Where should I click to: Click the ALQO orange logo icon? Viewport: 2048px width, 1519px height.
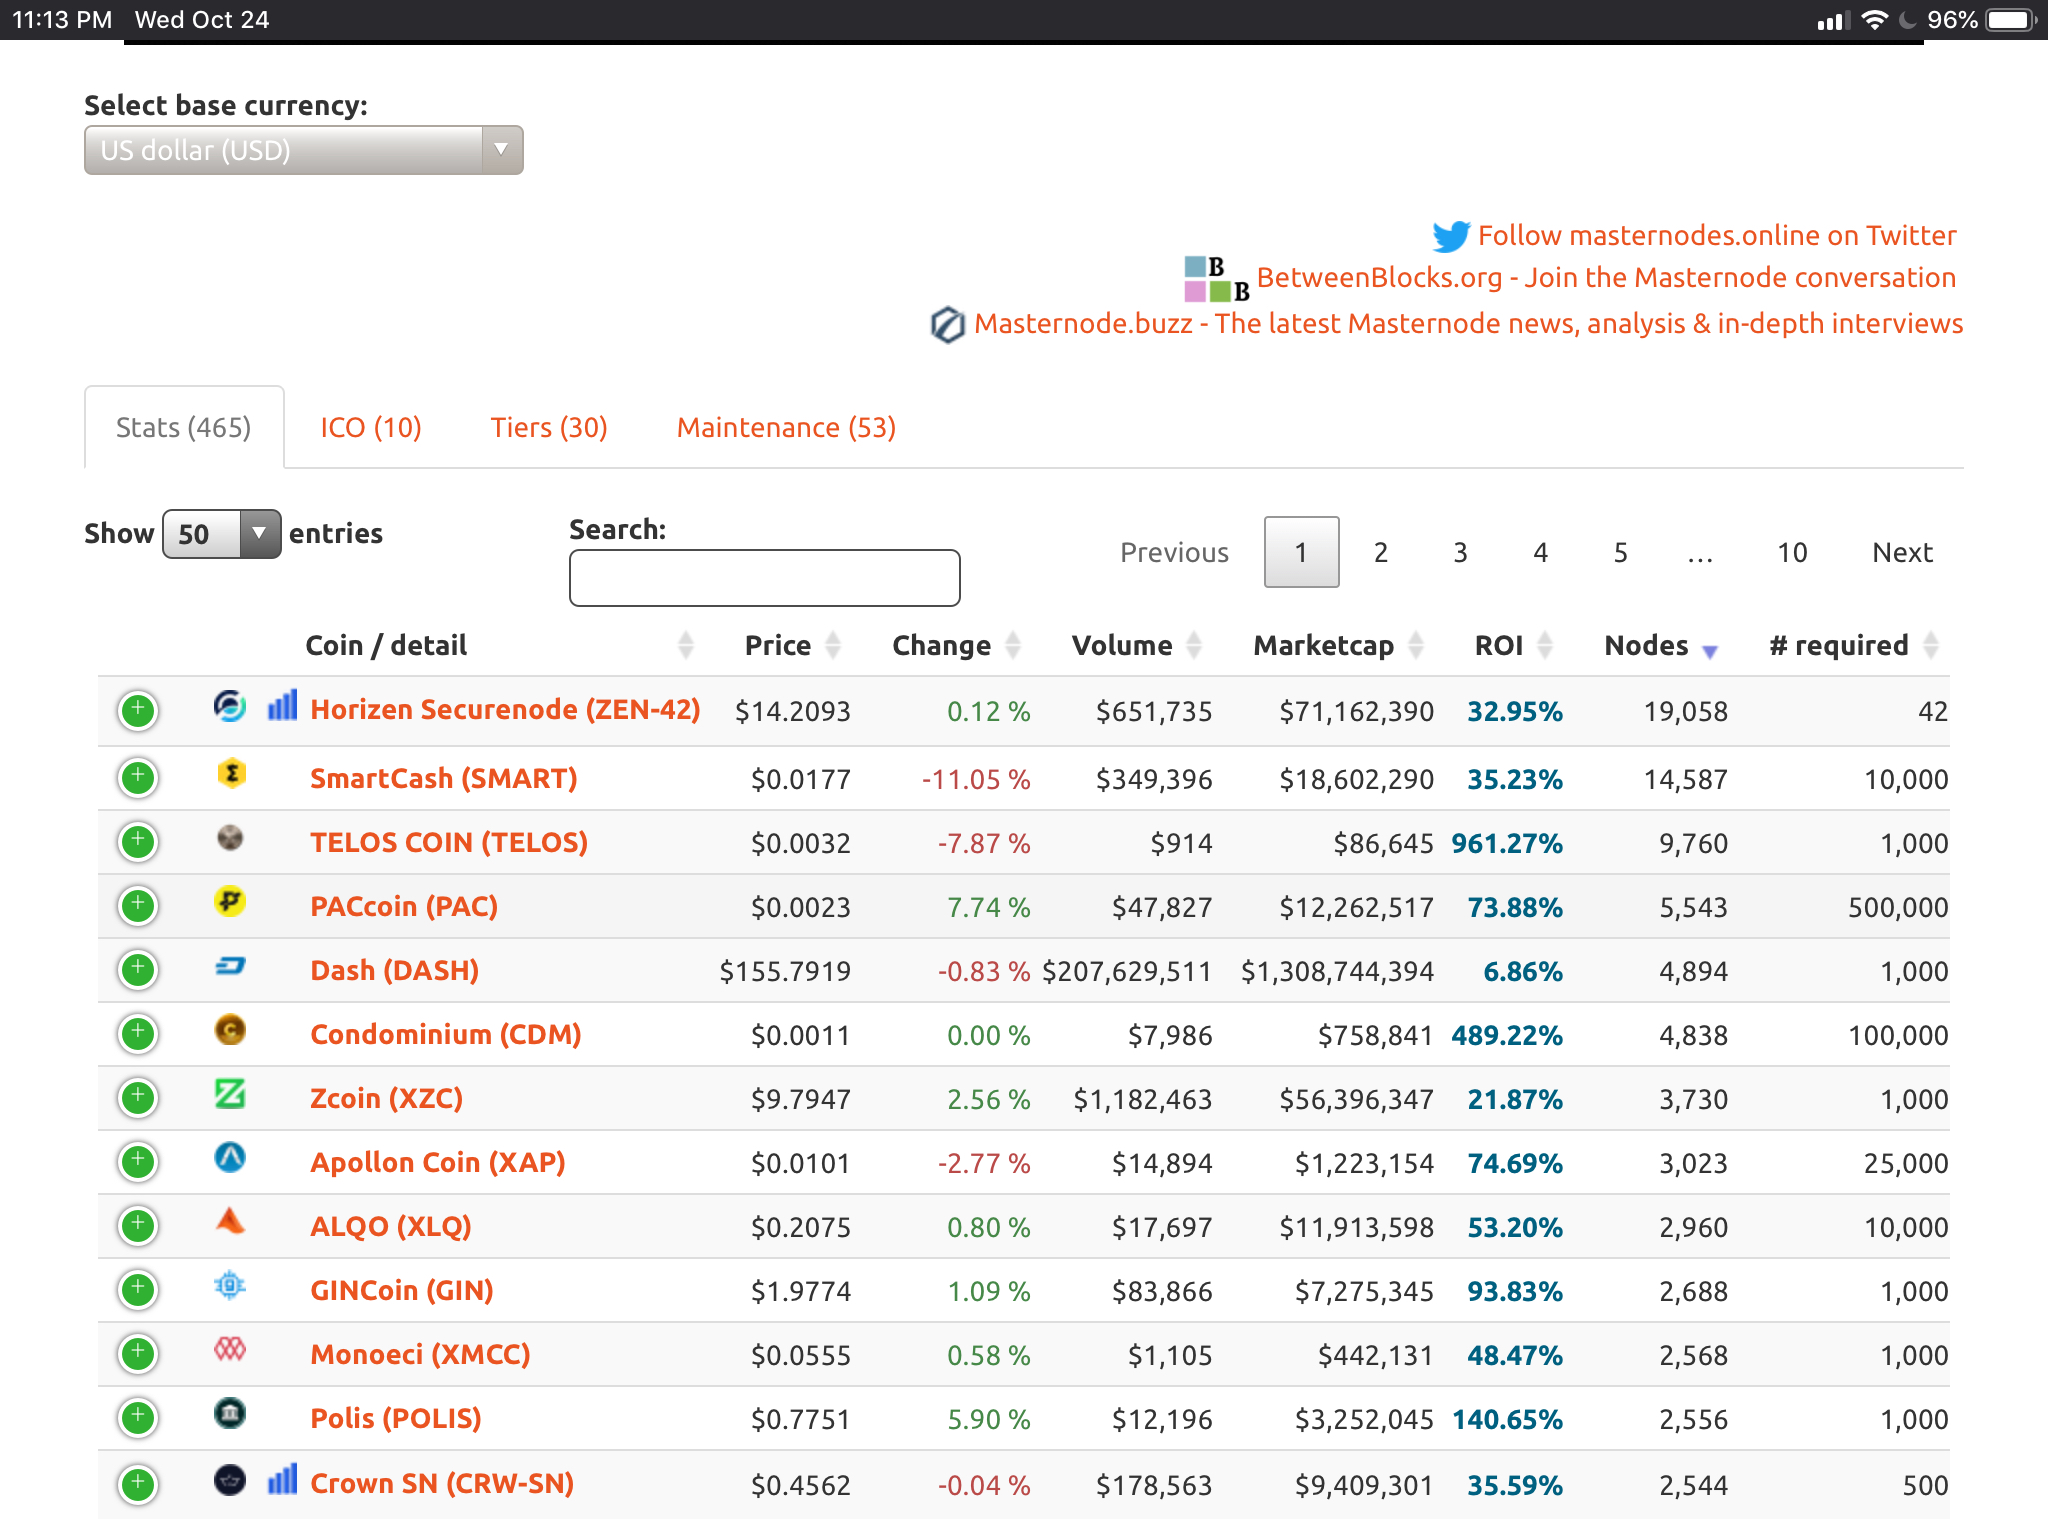[x=230, y=1221]
